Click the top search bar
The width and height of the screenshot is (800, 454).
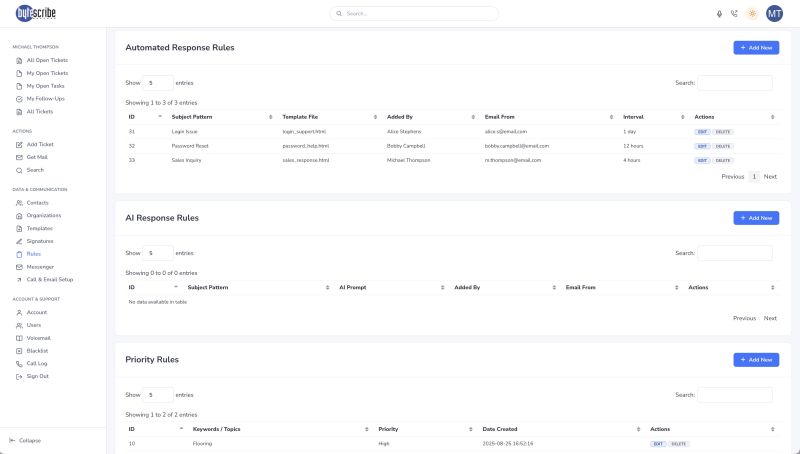pyautogui.click(x=400, y=14)
